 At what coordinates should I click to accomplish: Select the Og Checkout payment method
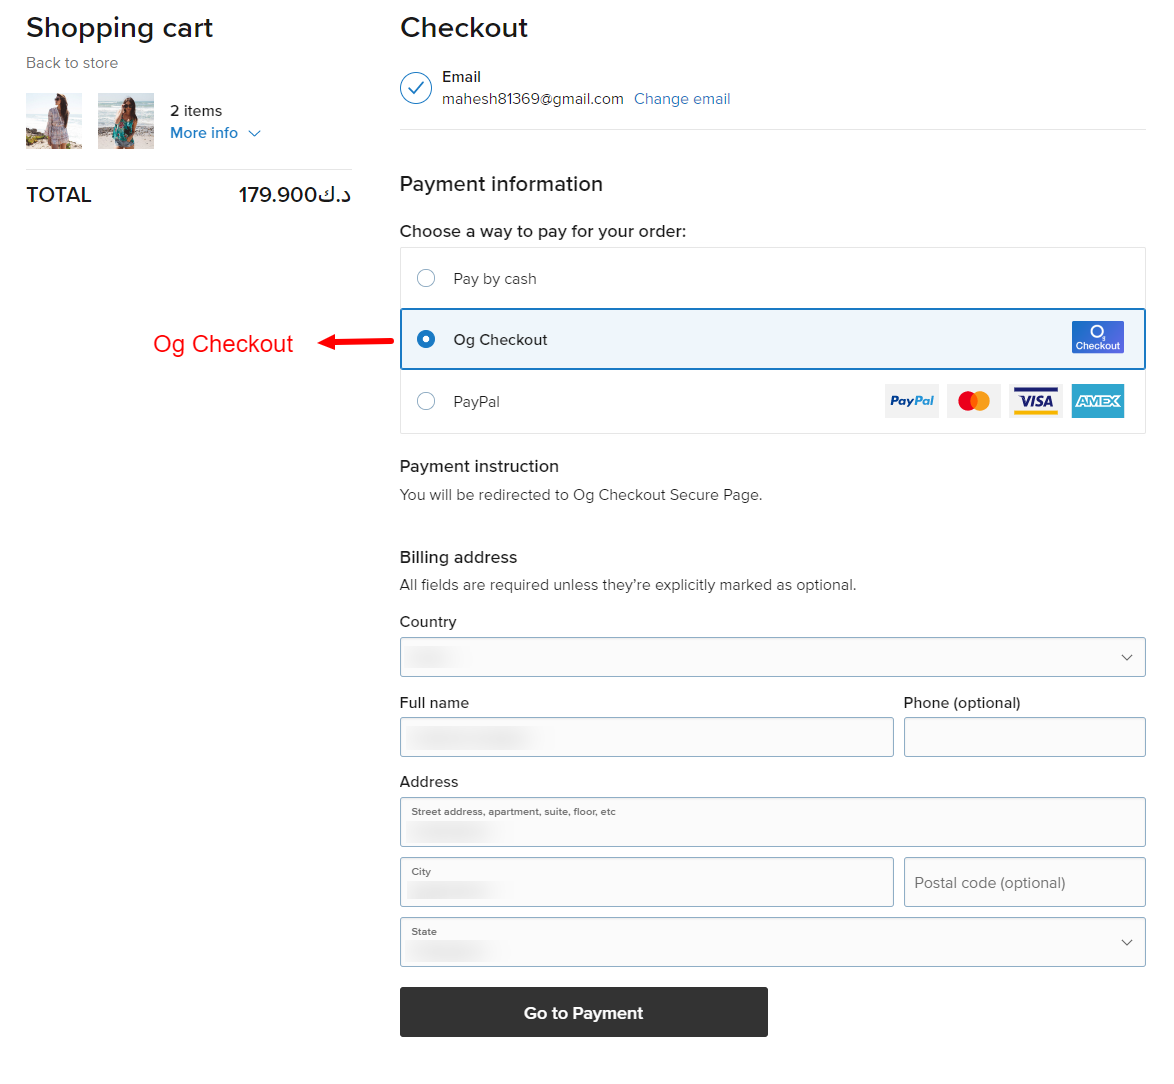tap(426, 339)
